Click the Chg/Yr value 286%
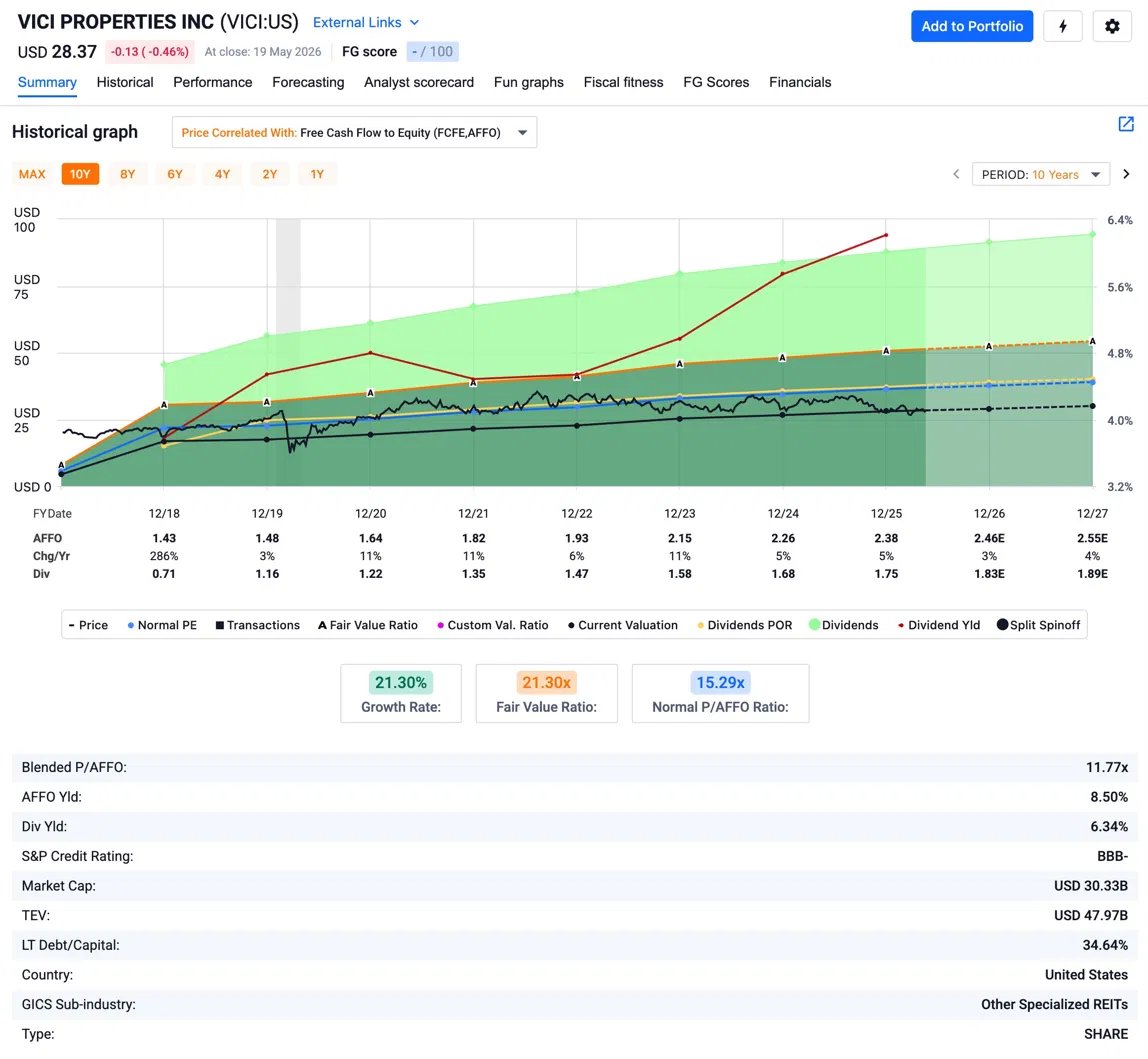This screenshot has width=1148, height=1059. (164, 556)
